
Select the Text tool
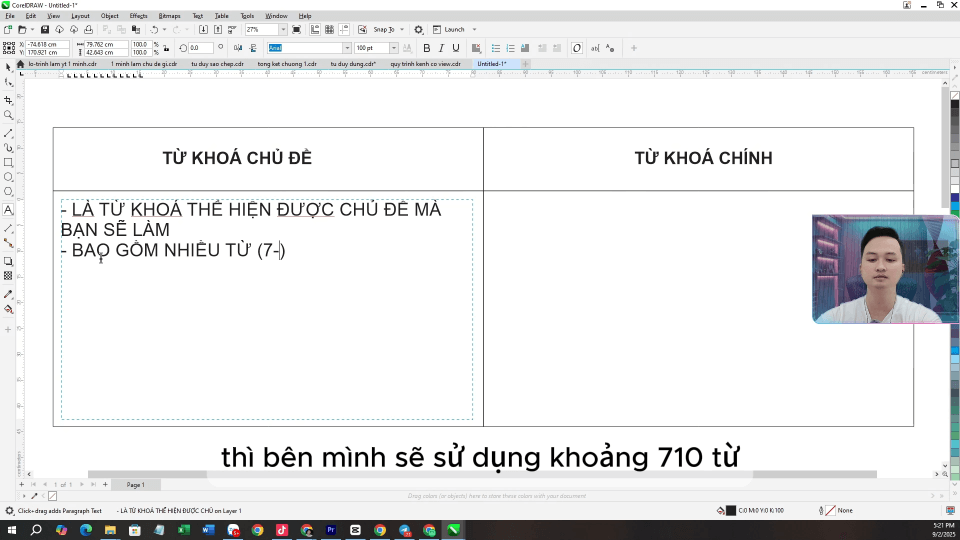(8, 210)
